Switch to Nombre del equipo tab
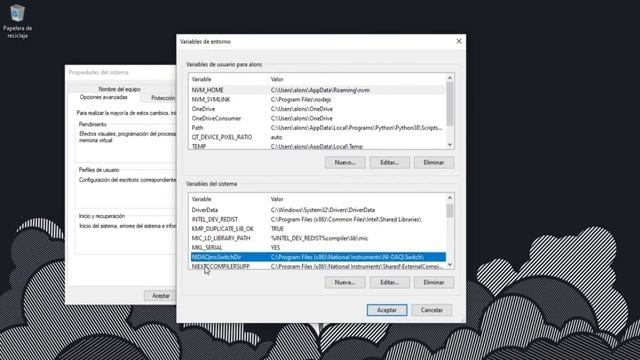 119,89
